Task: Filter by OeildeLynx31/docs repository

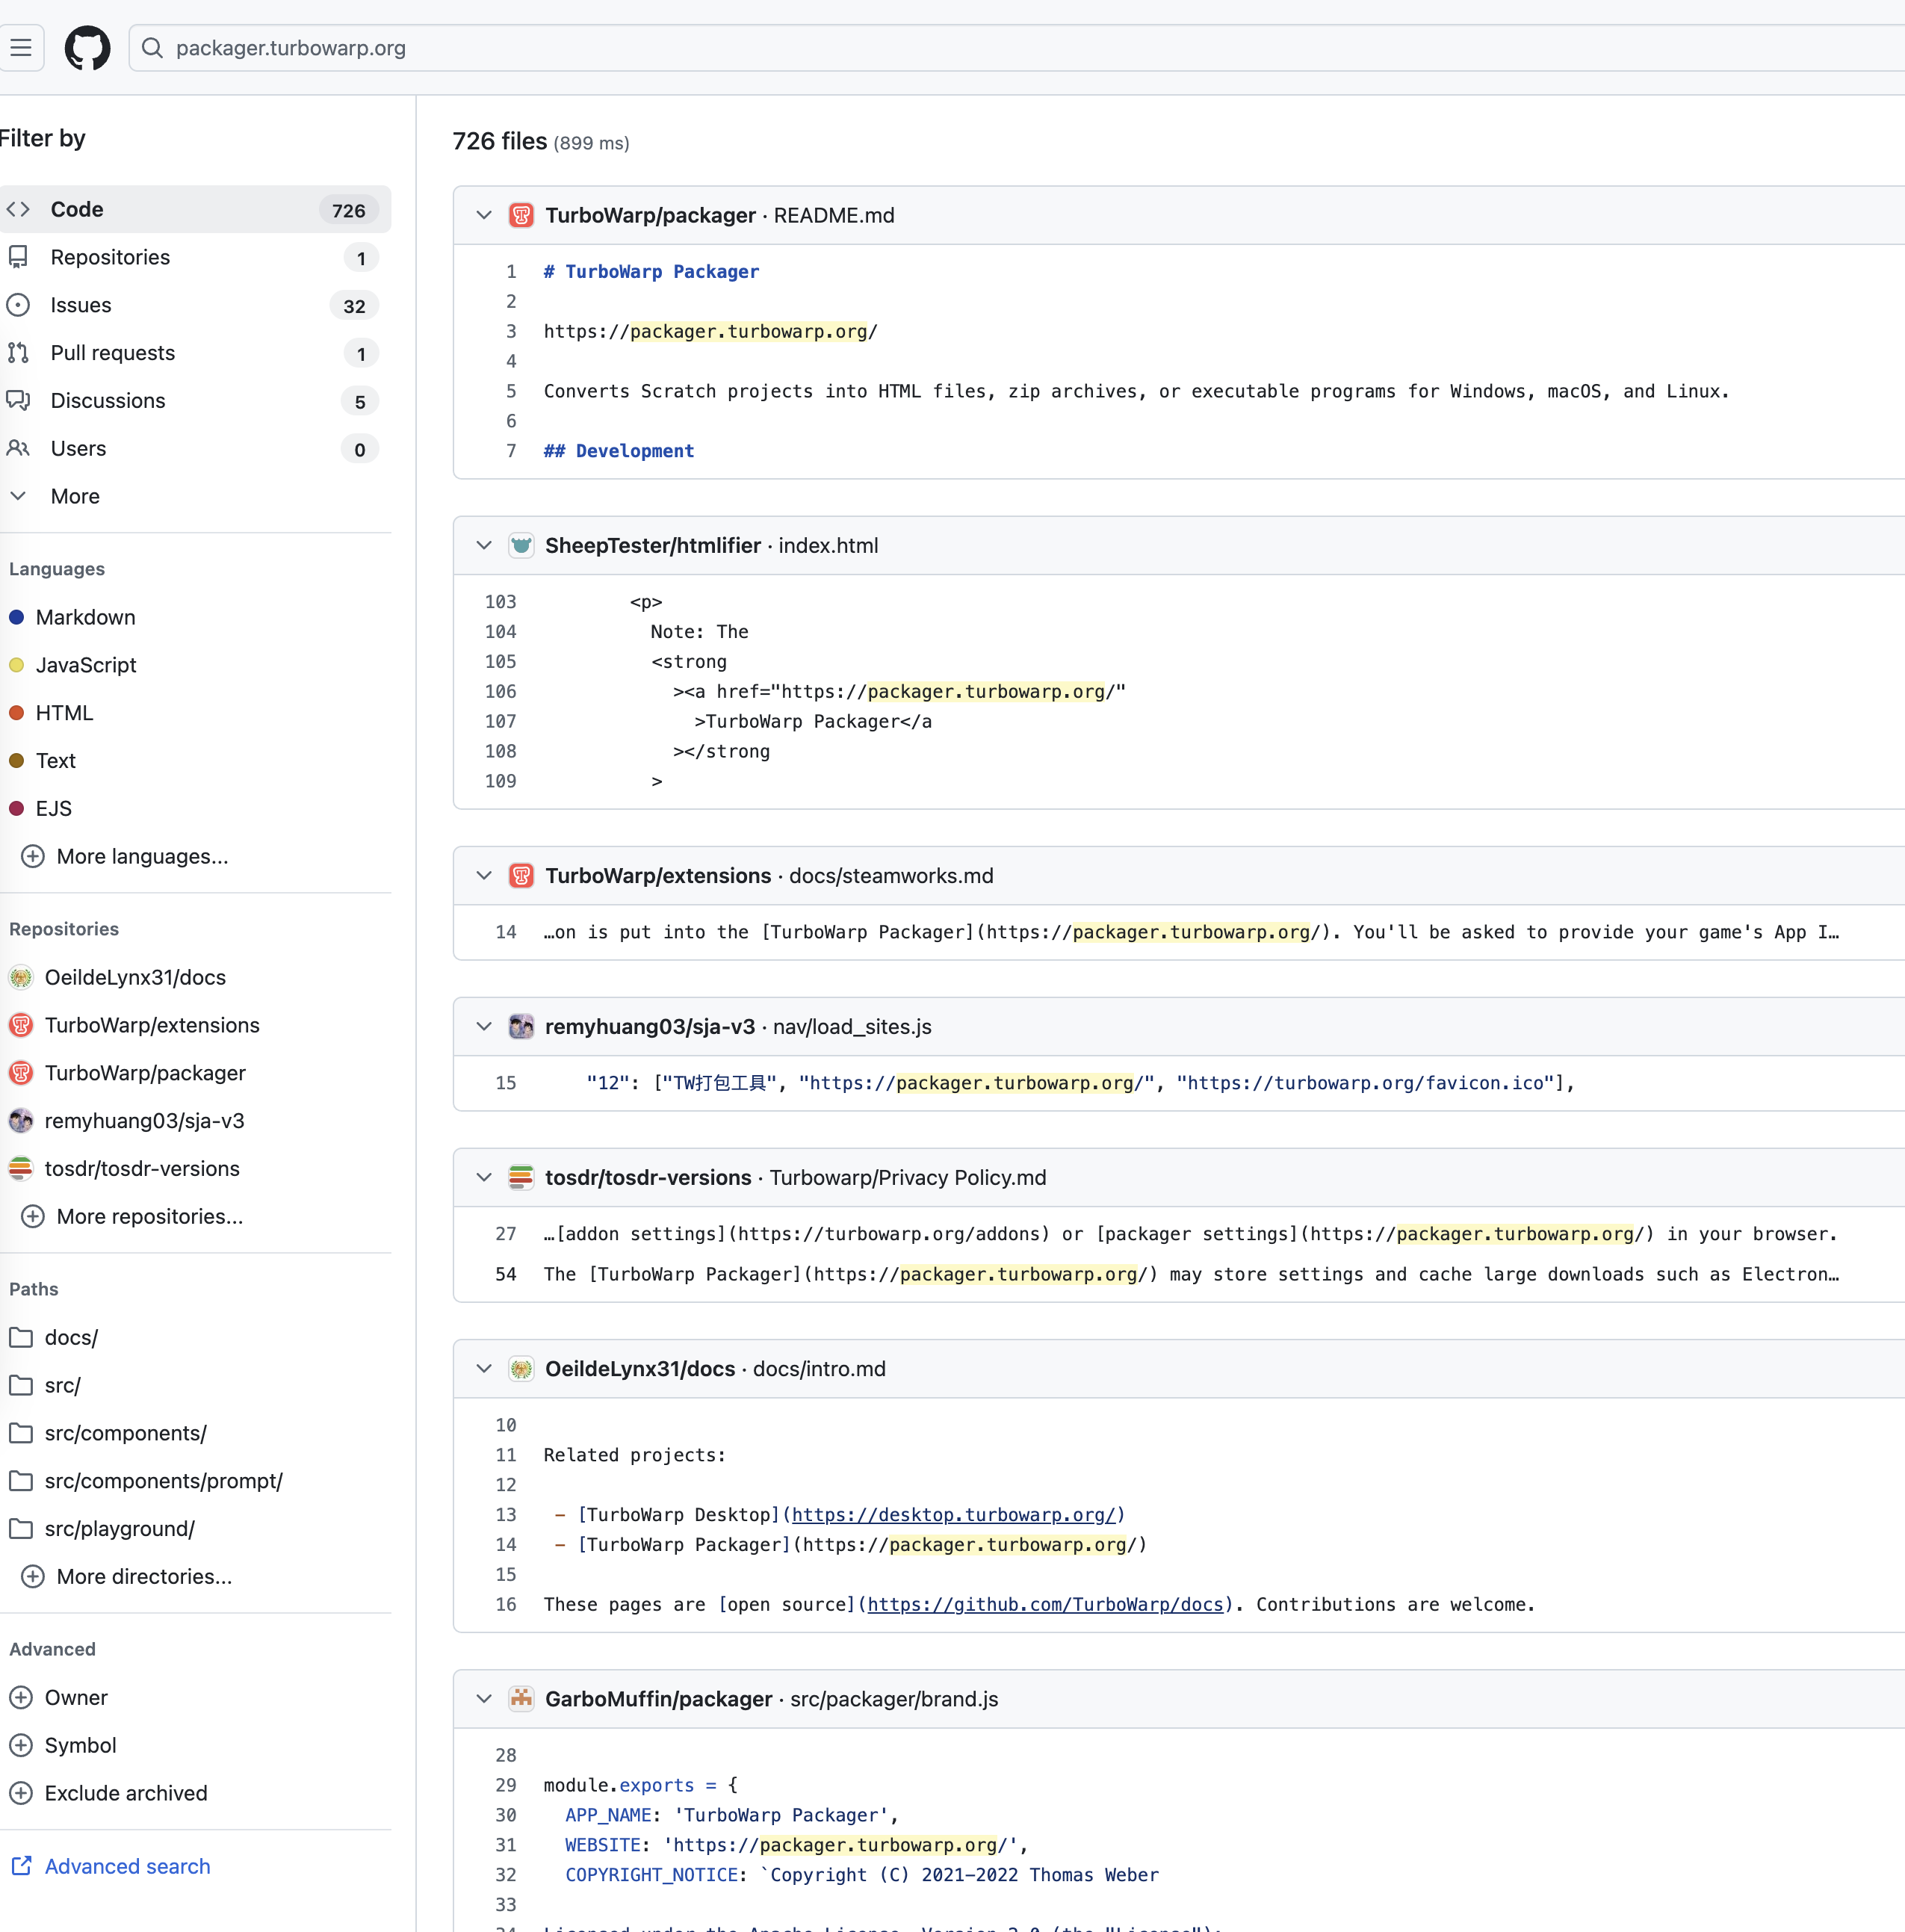Action: (x=117, y=977)
